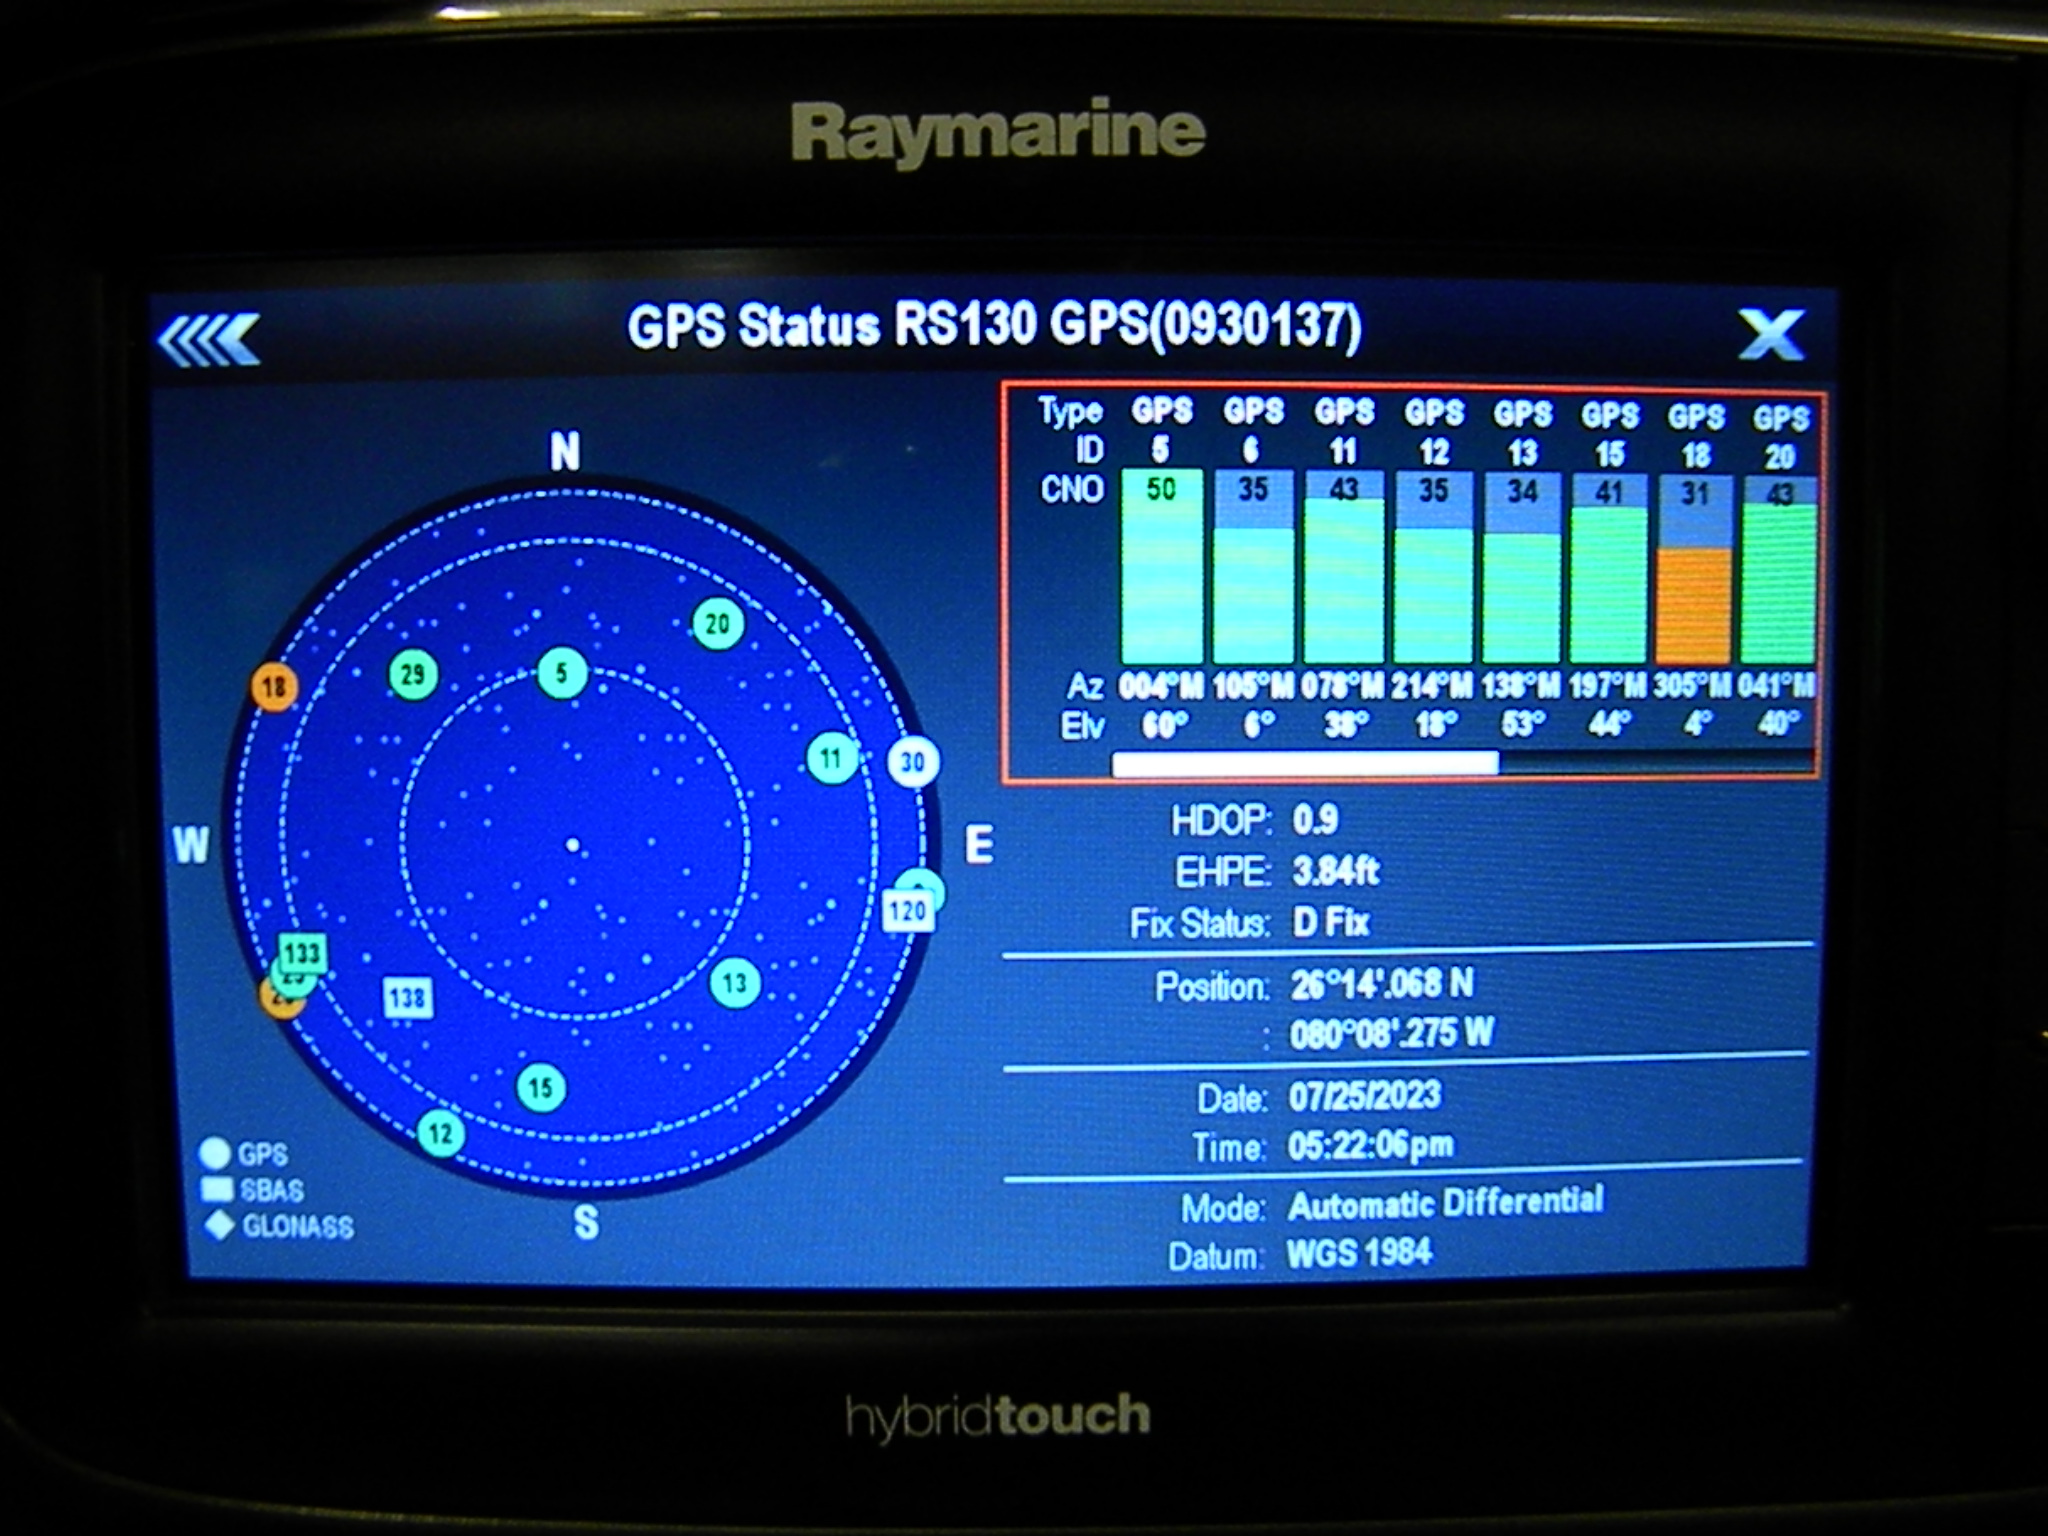
Task: Tap elevation value 60°
Action: pyautogui.click(x=1164, y=724)
